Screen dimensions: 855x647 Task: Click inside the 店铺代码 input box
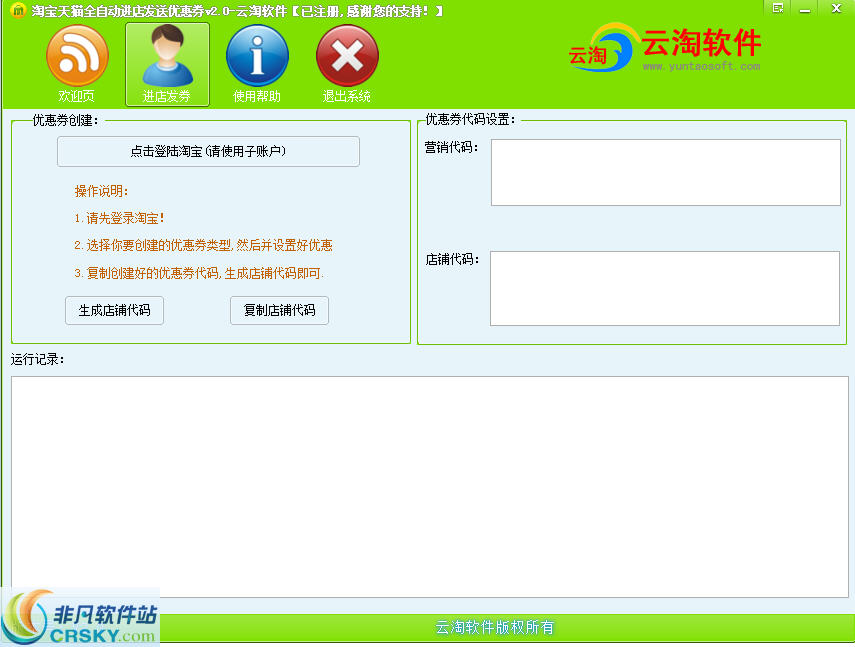pos(665,289)
